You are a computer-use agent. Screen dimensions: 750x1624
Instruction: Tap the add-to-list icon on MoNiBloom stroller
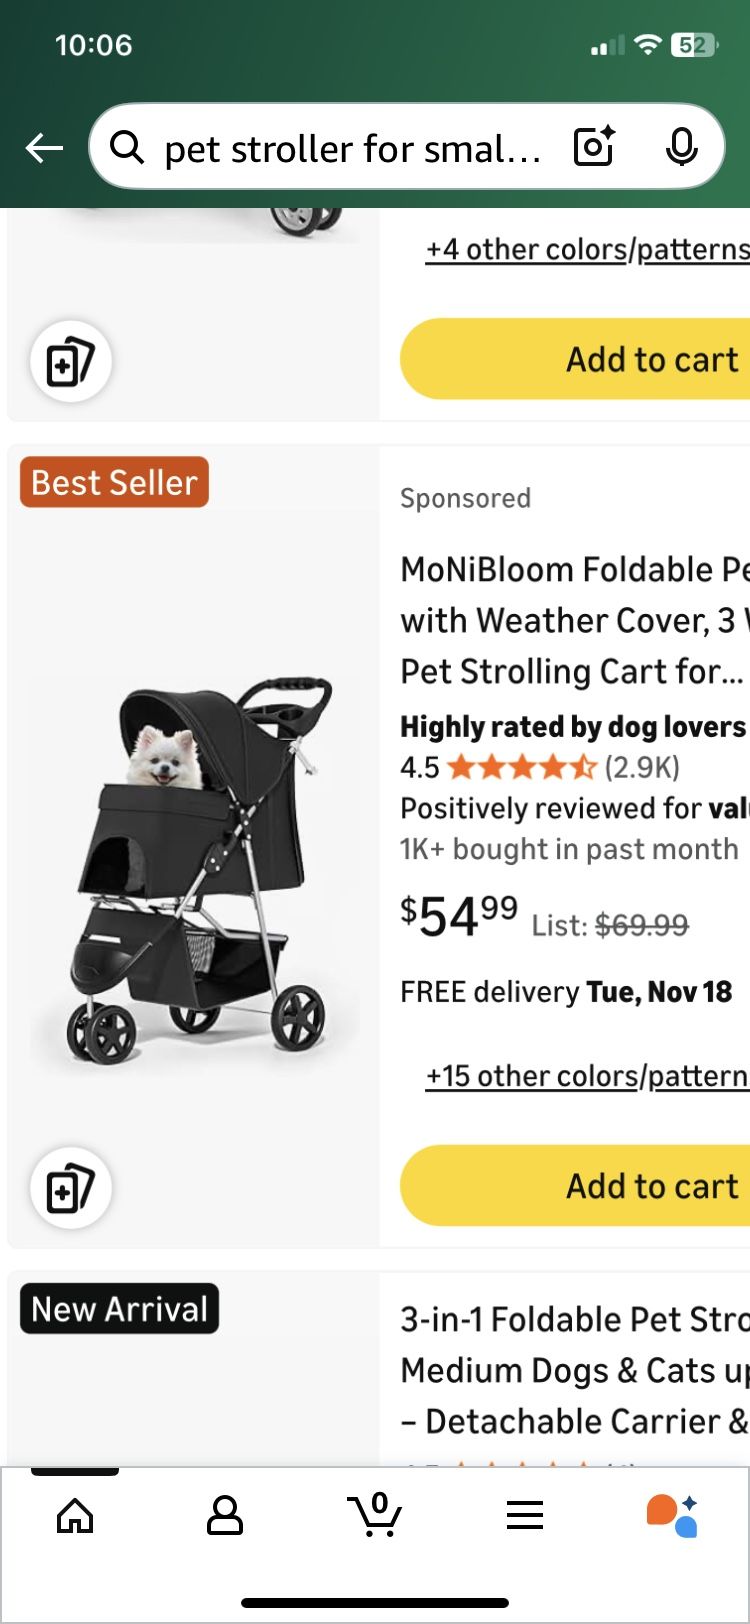70,1188
